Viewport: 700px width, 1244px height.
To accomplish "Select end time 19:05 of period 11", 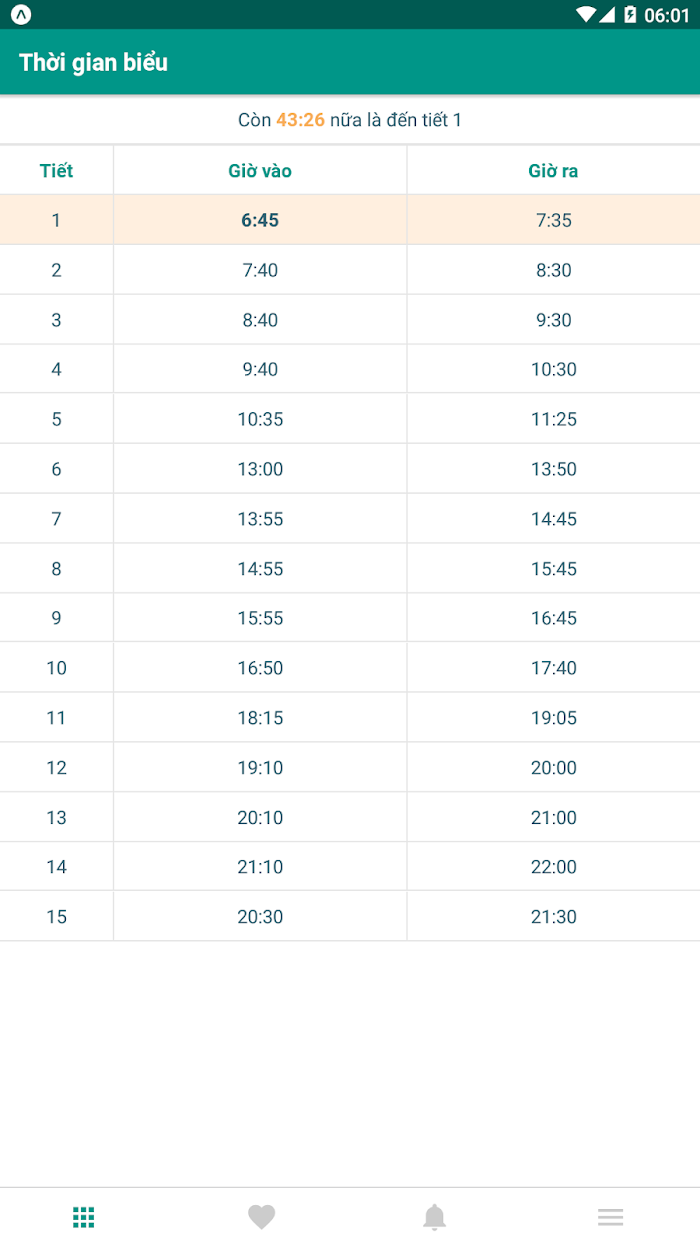I will tap(554, 718).
